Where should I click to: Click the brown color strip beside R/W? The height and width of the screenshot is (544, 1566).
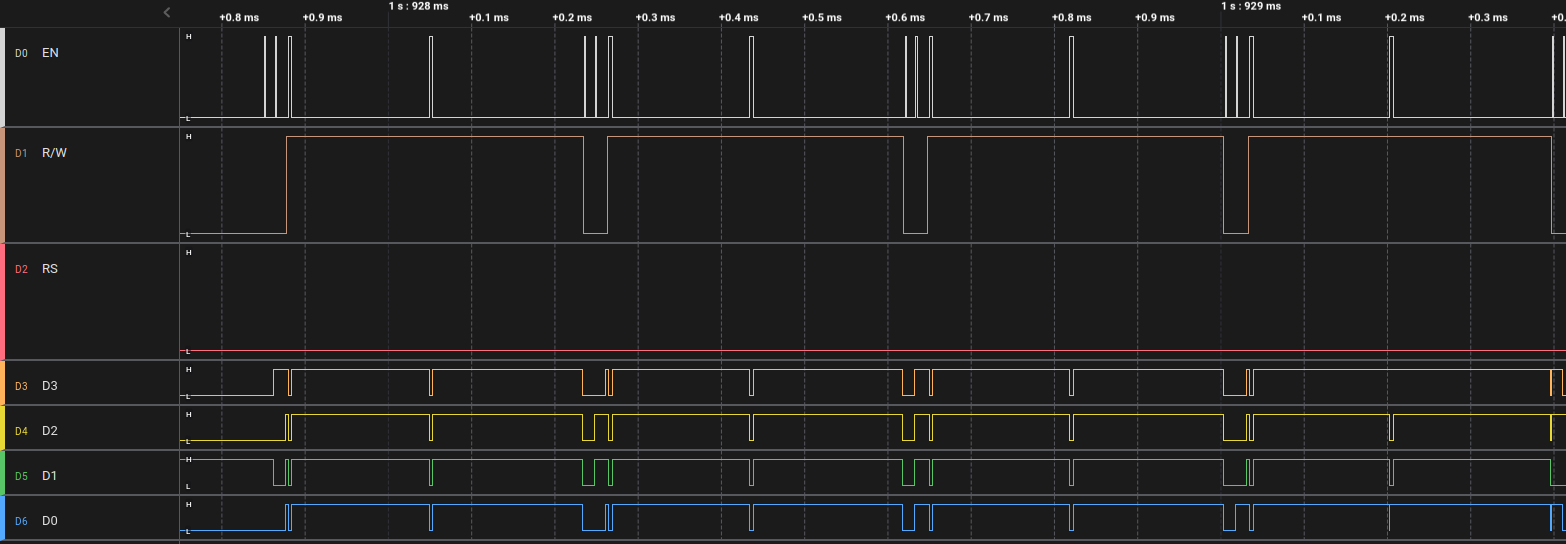(x=3, y=185)
